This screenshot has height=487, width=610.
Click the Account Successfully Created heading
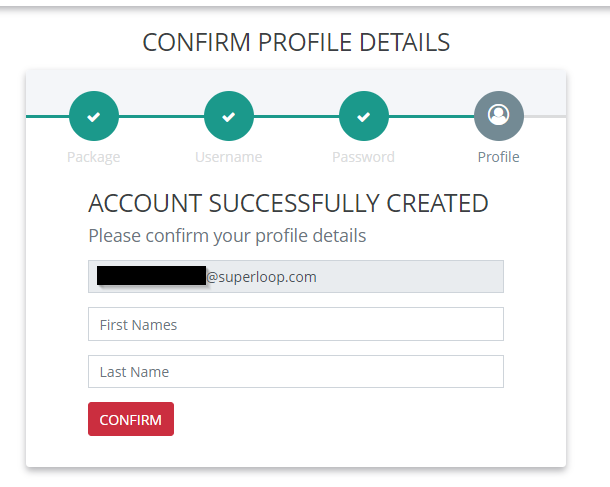(x=288, y=204)
